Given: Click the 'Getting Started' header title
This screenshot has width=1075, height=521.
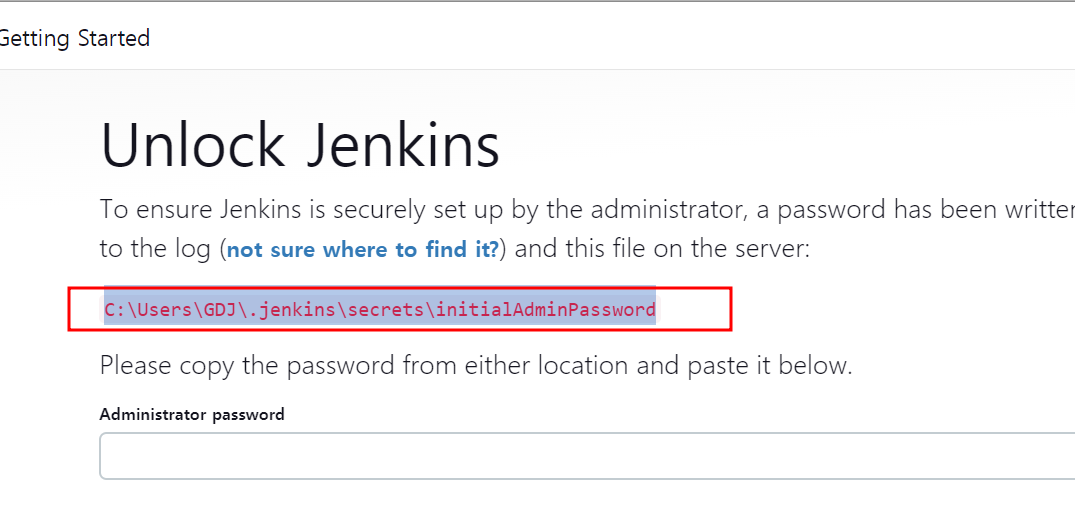Looking at the screenshot, I should (74, 38).
